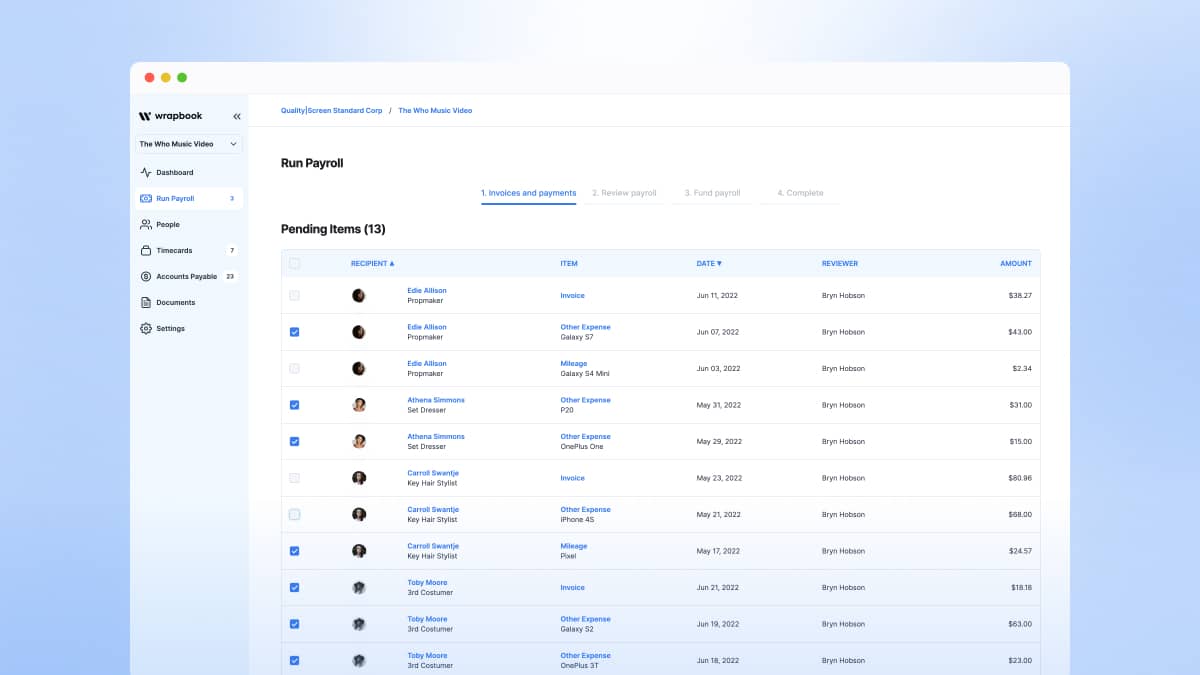1200x675 pixels.
Task: Click the wrapbook logo
Action: (168, 116)
